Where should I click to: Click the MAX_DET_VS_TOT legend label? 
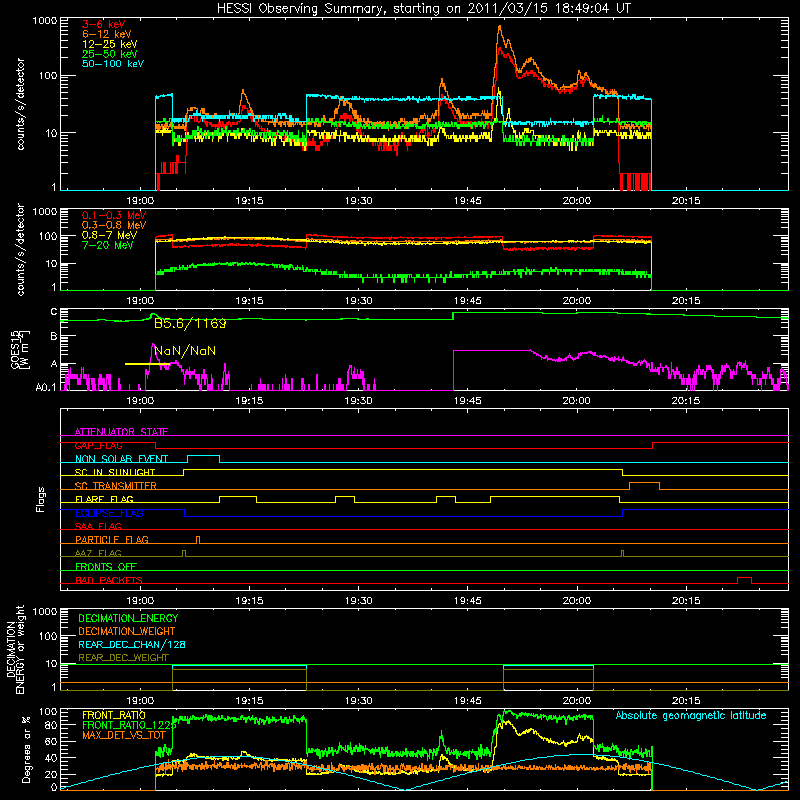pos(123,735)
